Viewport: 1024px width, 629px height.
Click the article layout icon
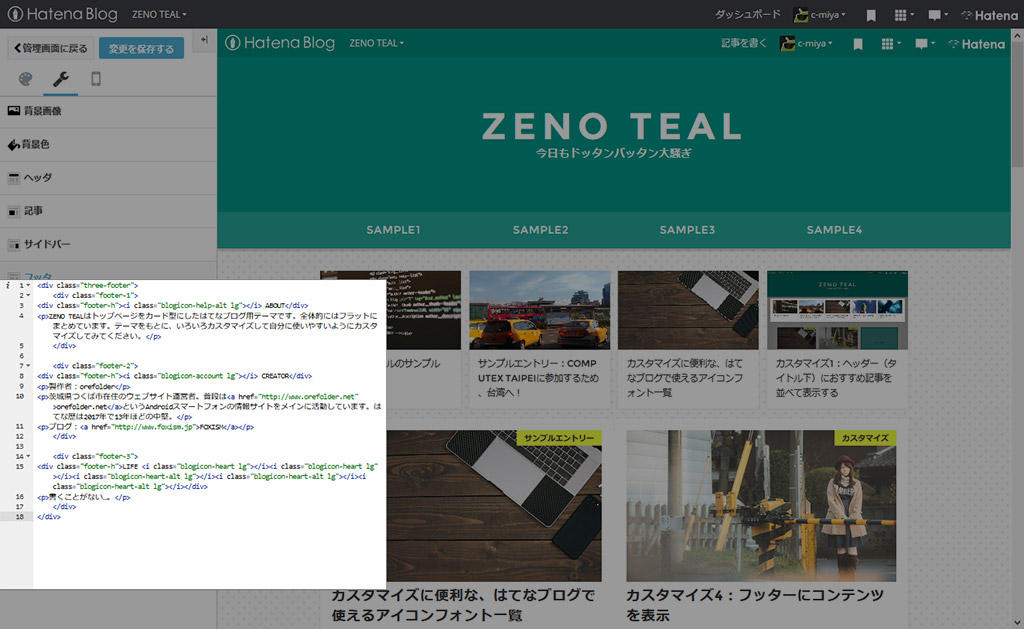click(x=14, y=211)
